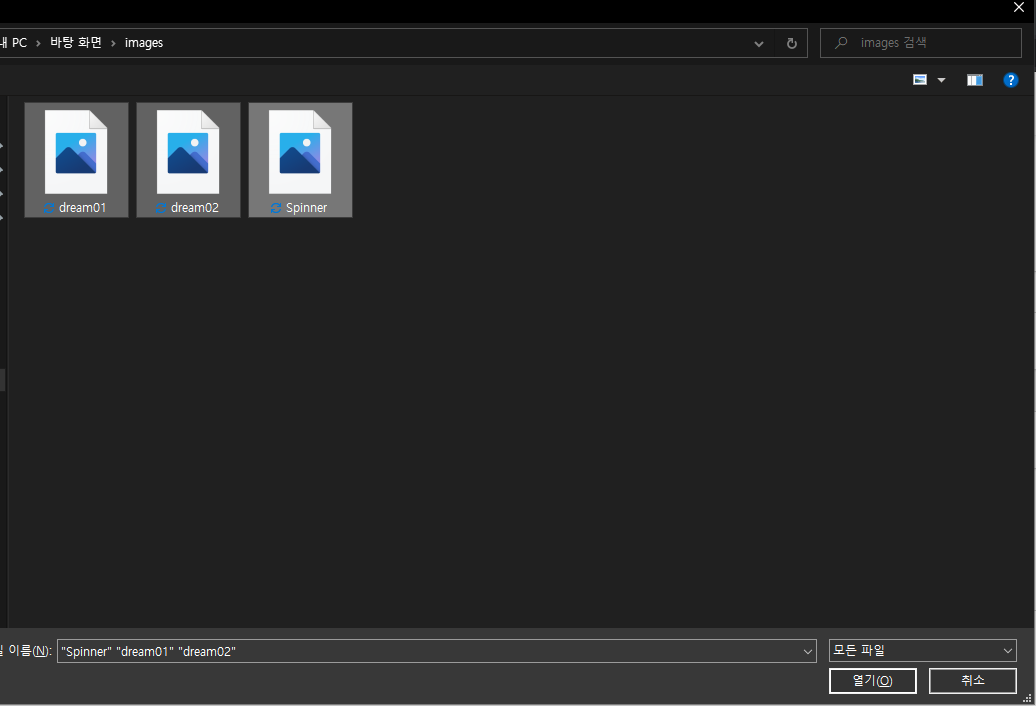Image resolution: width=1036 pixels, height=706 pixels.
Task: Click the magnifier icon in the search box
Action: [x=840, y=43]
